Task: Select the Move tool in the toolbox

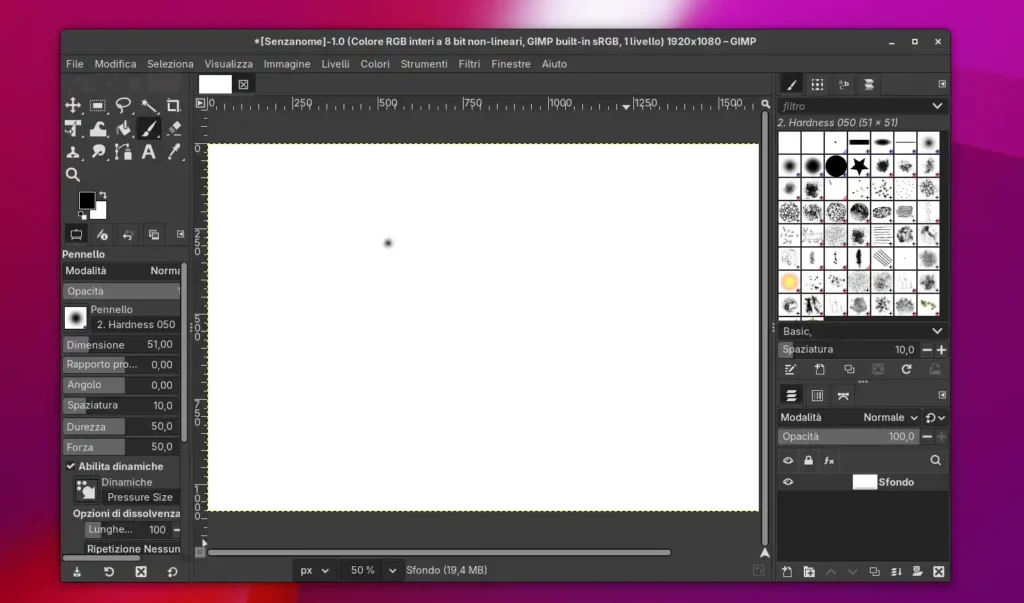Action: click(73, 105)
